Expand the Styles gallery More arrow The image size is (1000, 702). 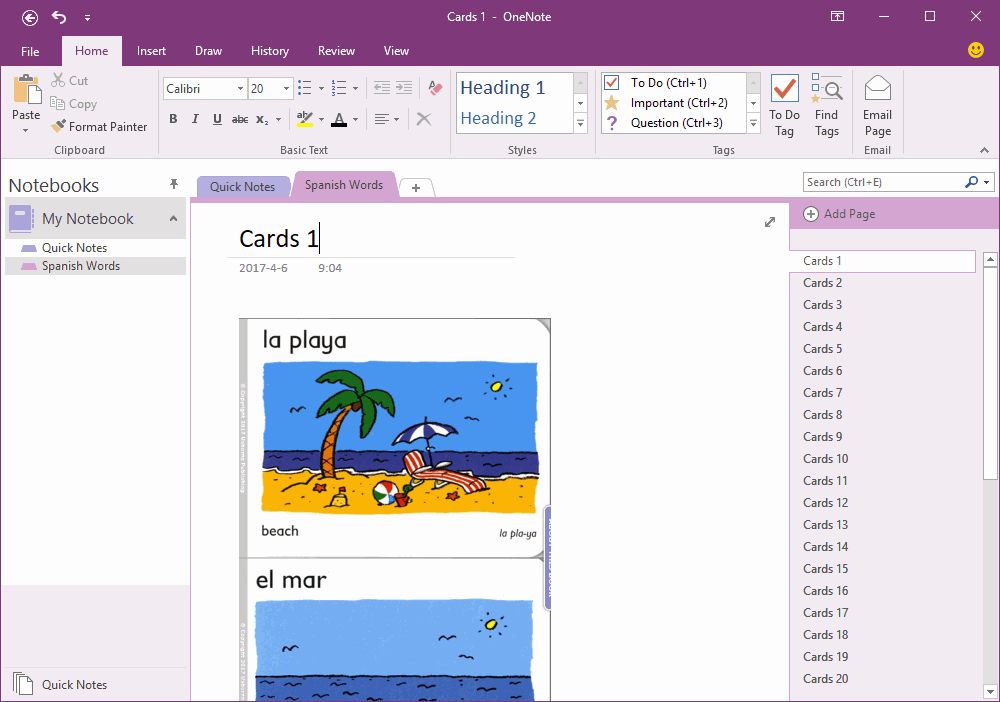tap(580, 124)
